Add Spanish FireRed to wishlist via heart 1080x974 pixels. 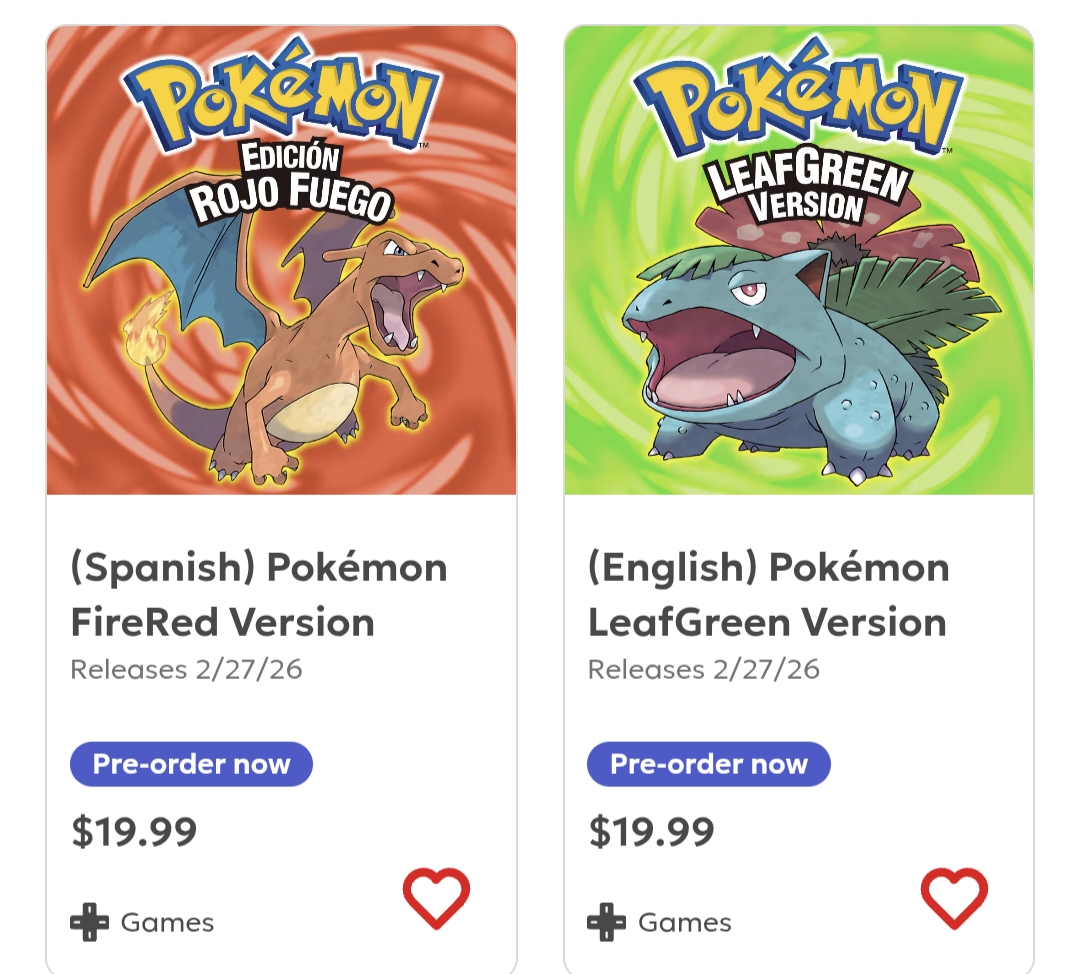(436, 897)
